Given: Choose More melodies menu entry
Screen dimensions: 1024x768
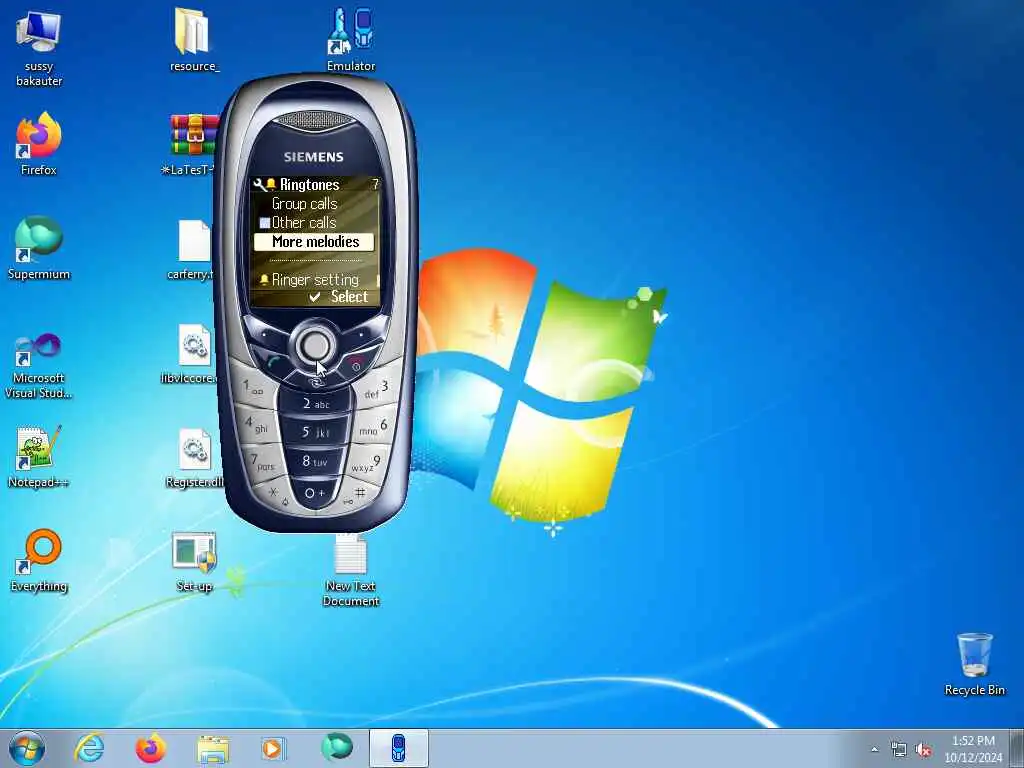Looking at the screenshot, I should pos(314,242).
